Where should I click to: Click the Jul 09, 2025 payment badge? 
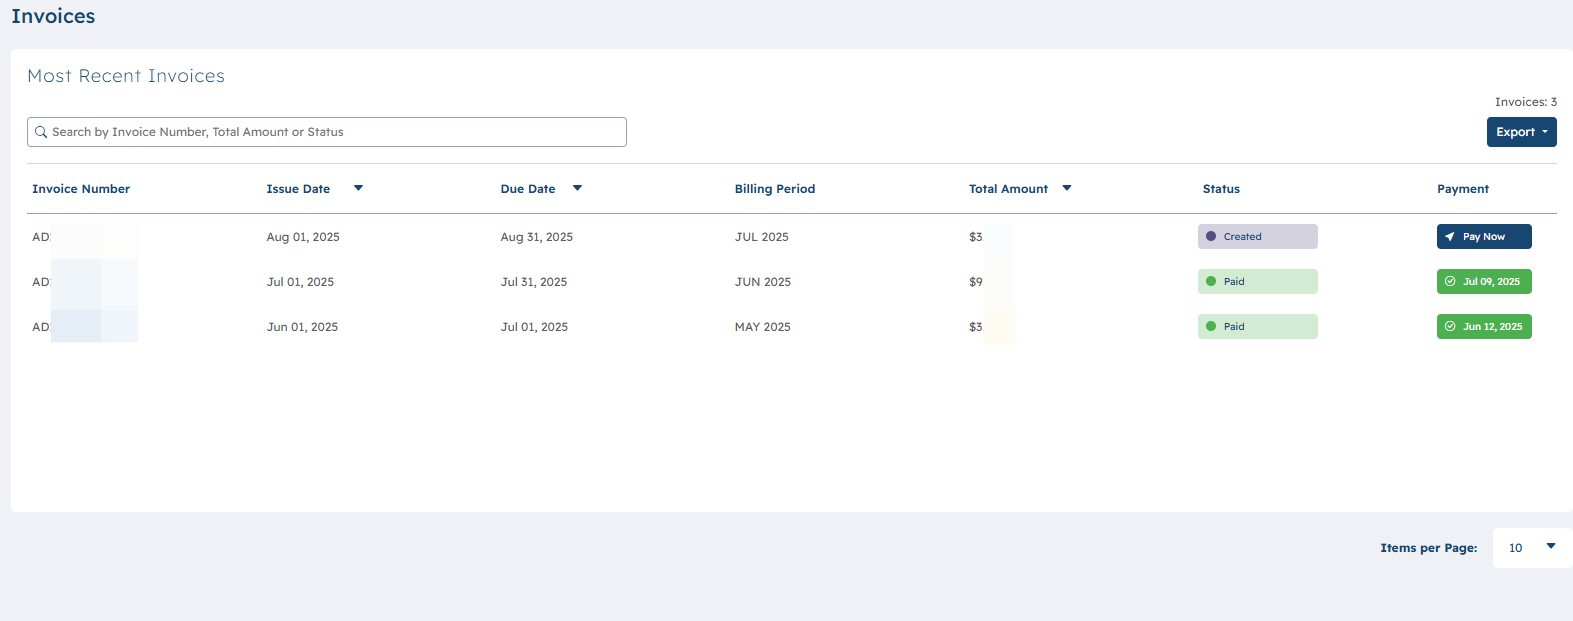click(x=1484, y=282)
